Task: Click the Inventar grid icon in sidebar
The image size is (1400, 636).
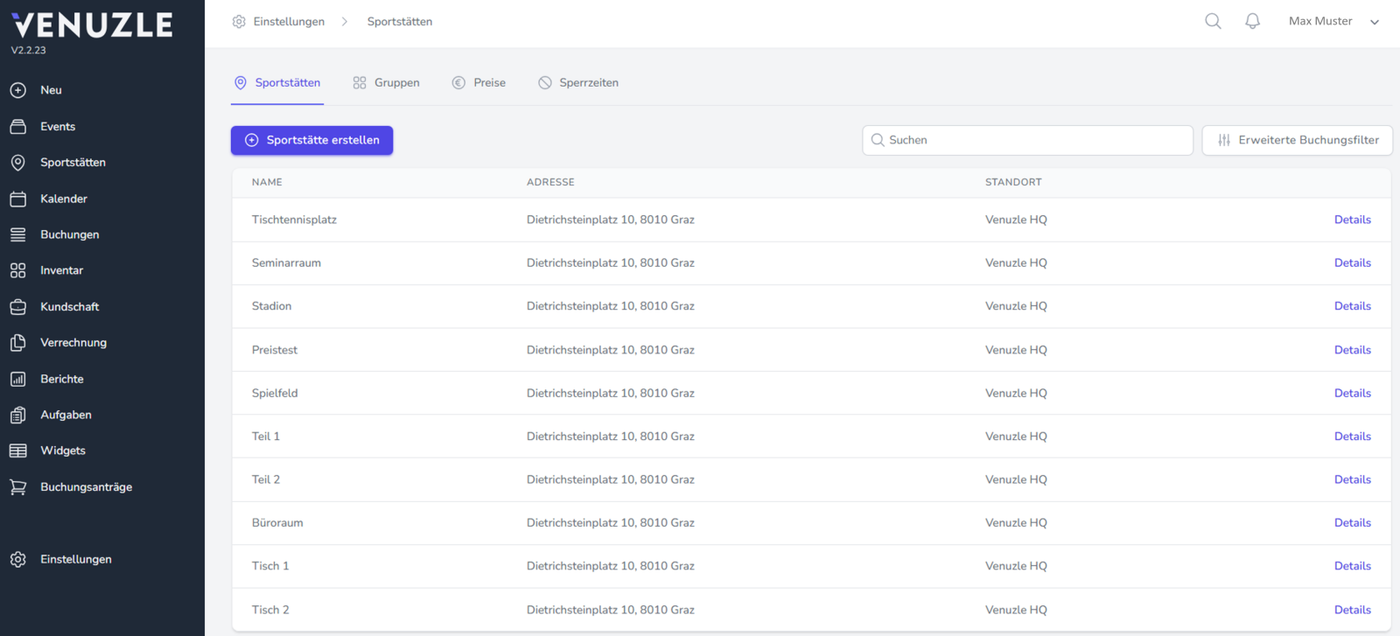Action: pos(18,271)
